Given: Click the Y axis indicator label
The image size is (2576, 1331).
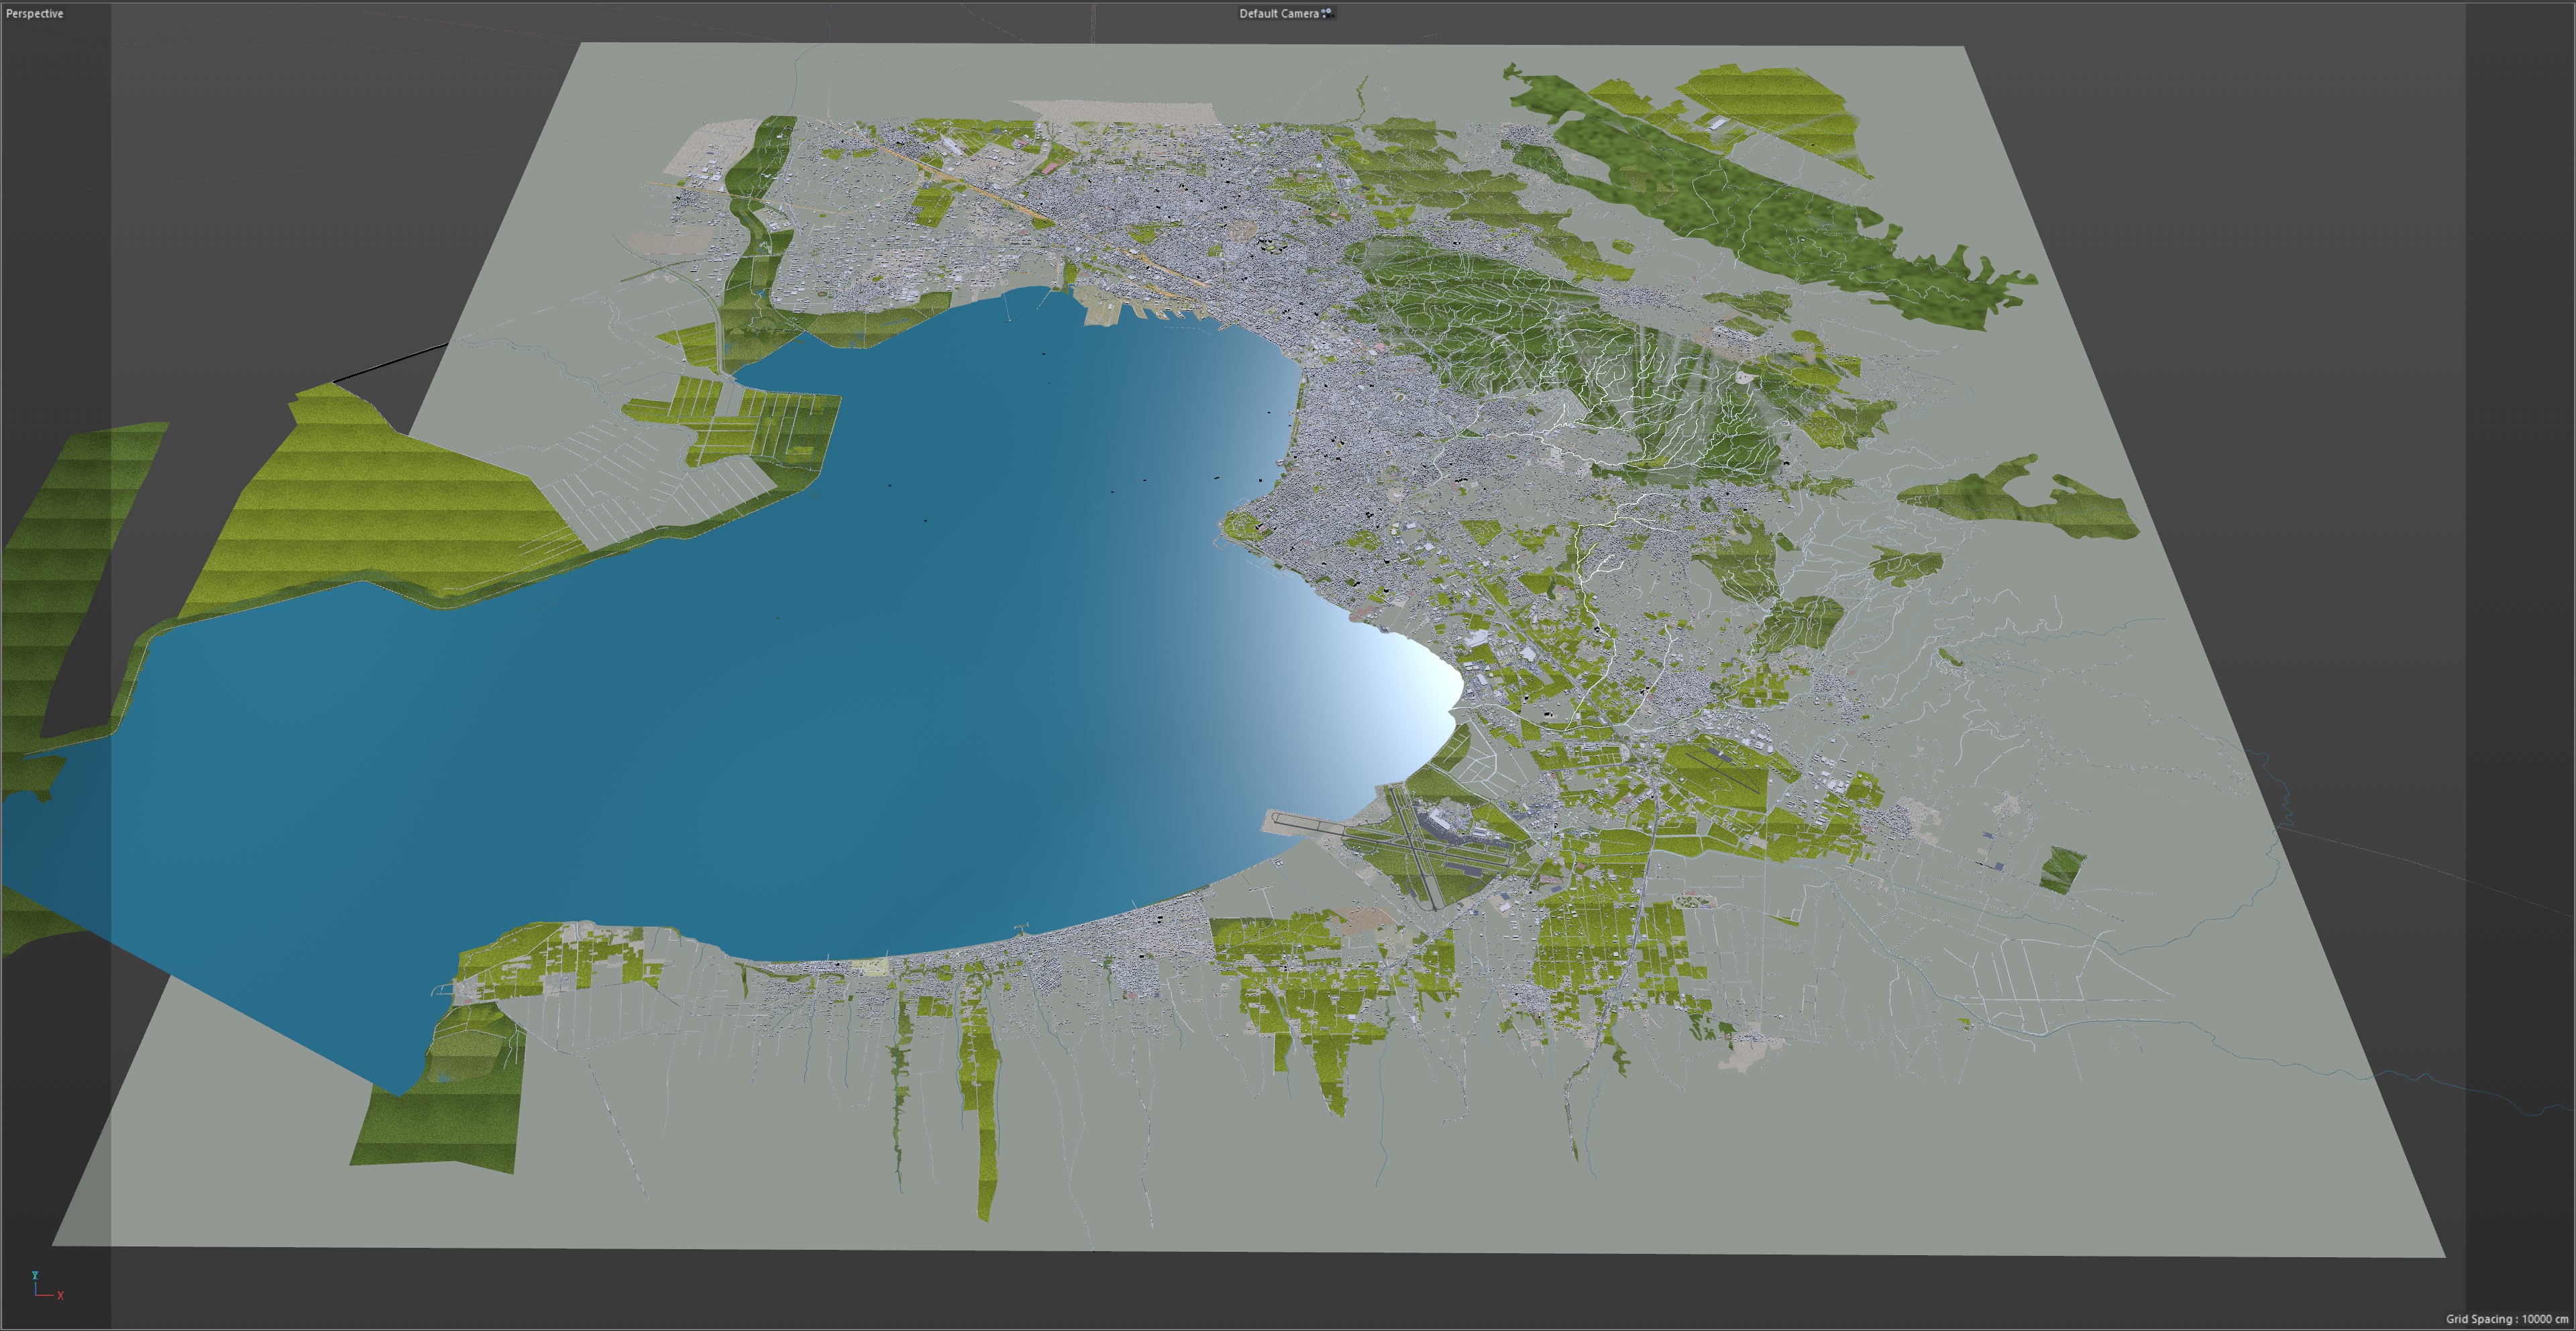Looking at the screenshot, I should click(x=35, y=1276).
